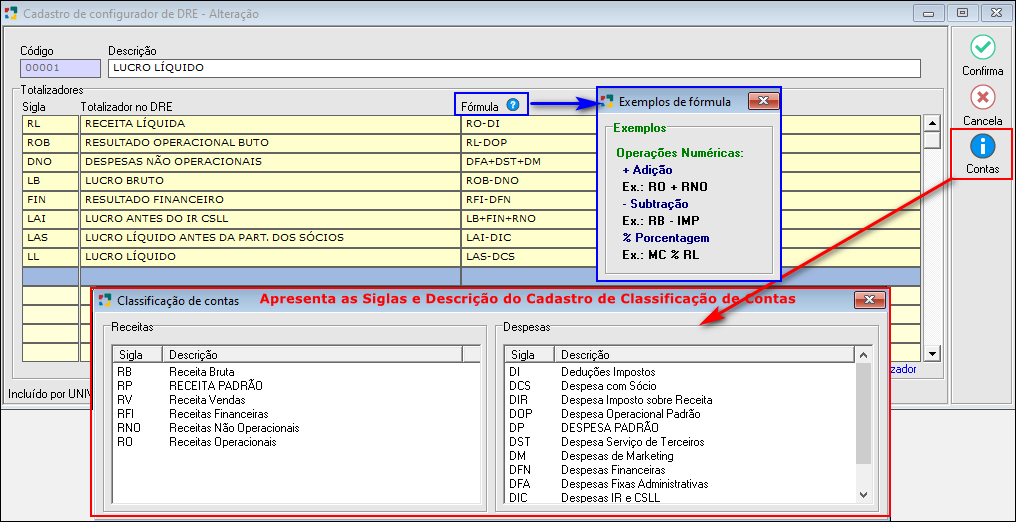1016x522 pixels.
Task: Click the red Cancela X icon
Action: click(x=982, y=98)
